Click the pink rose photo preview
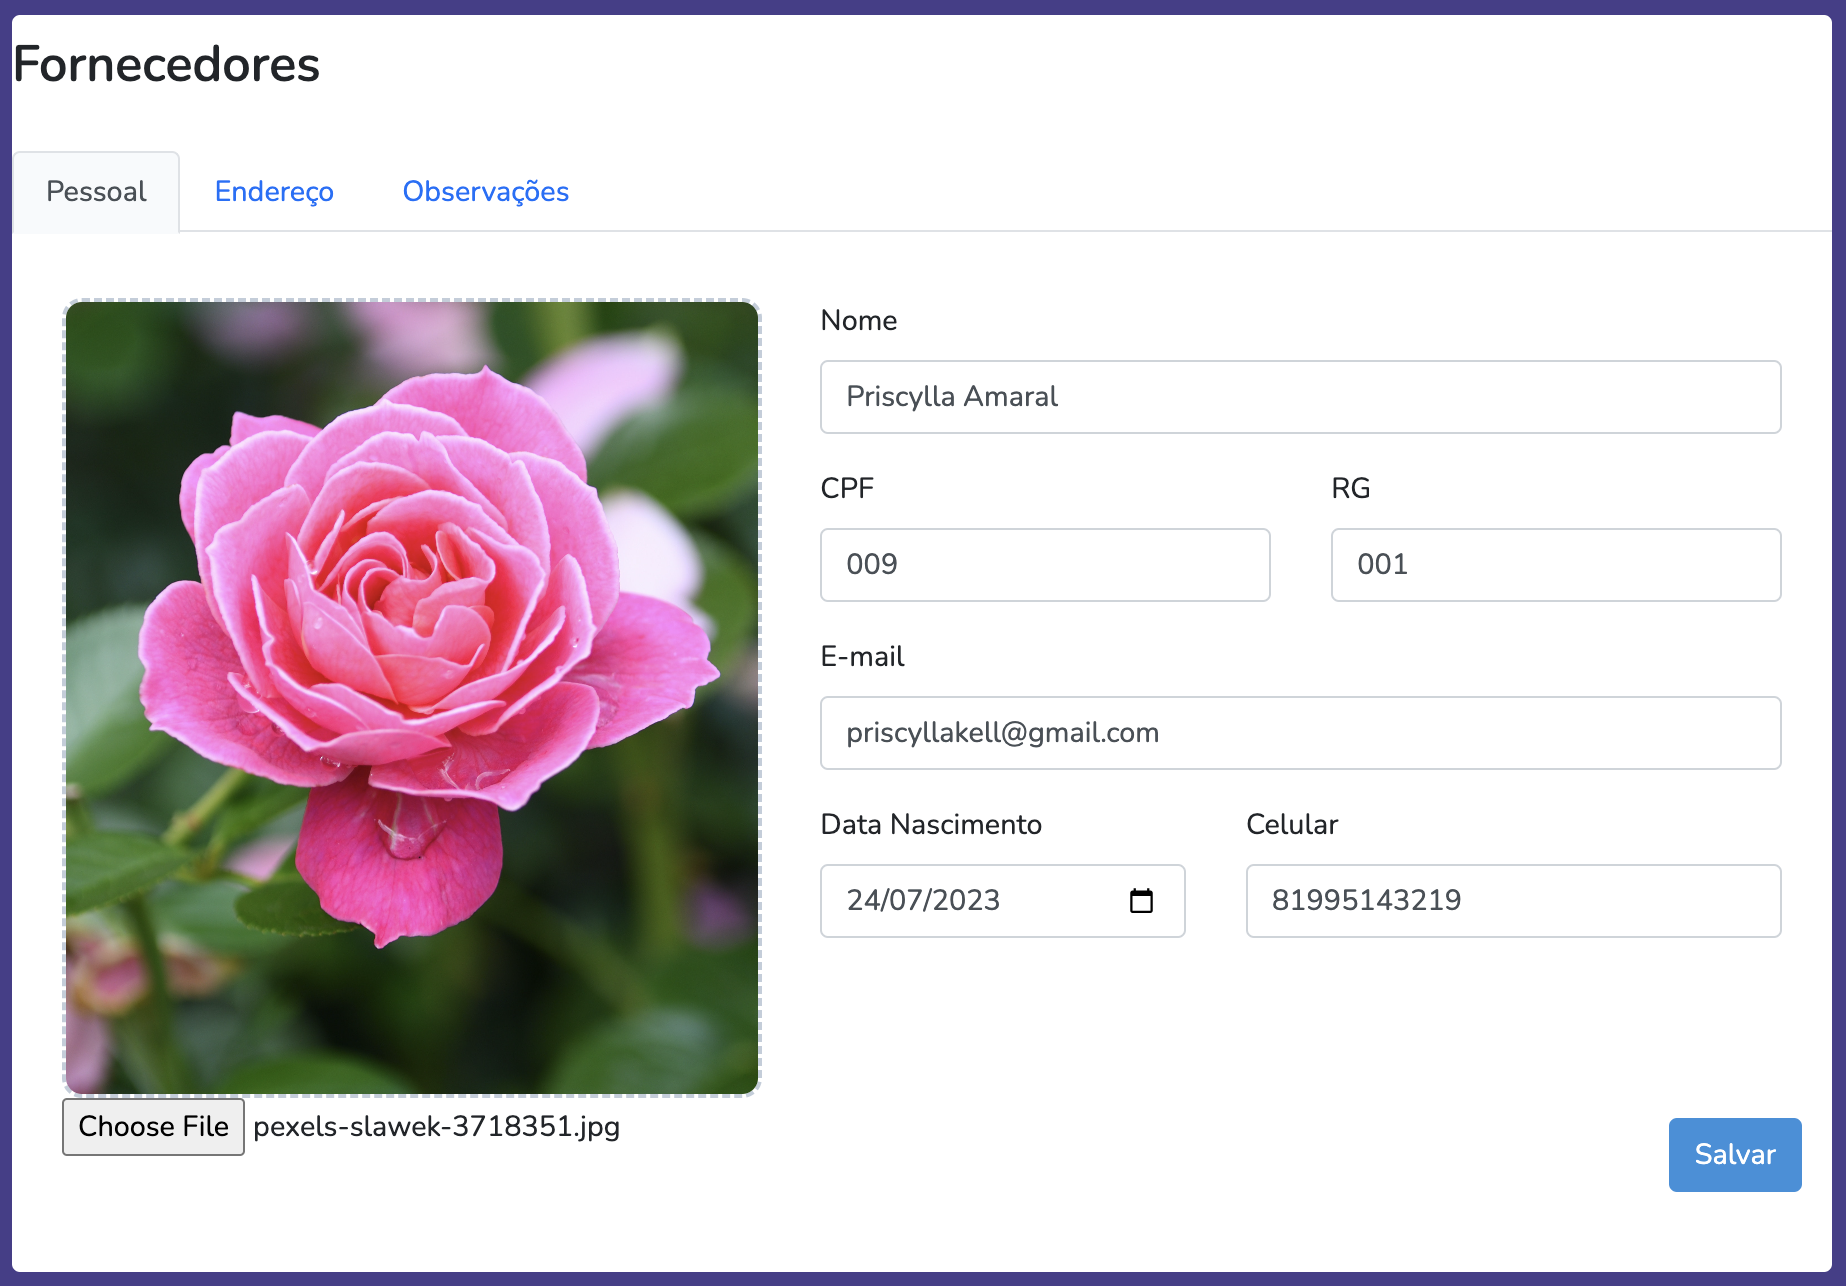 [412, 697]
